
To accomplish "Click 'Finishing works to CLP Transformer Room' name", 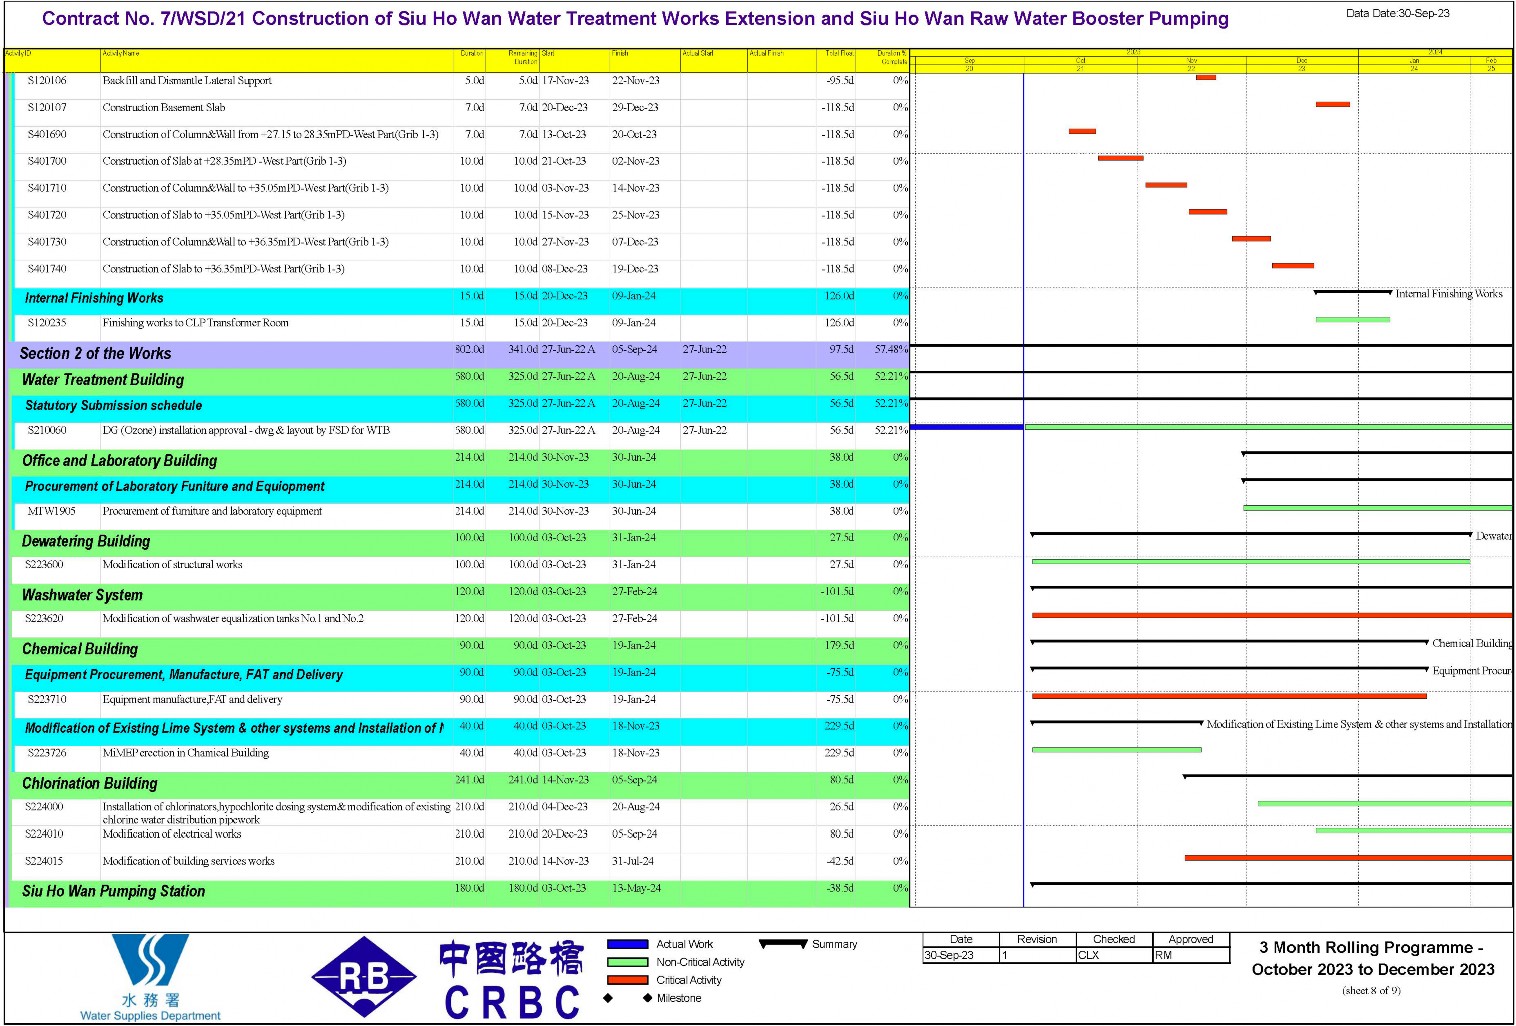I will pyautogui.click(x=195, y=324).
